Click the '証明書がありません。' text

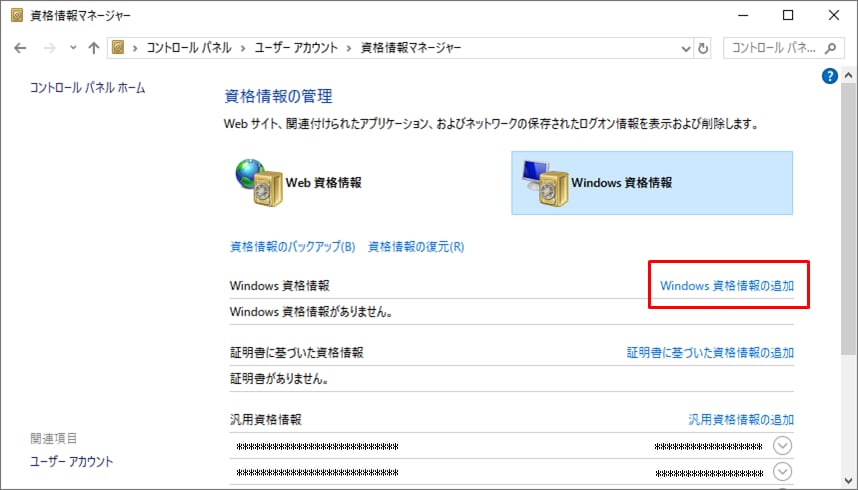[279, 379]
